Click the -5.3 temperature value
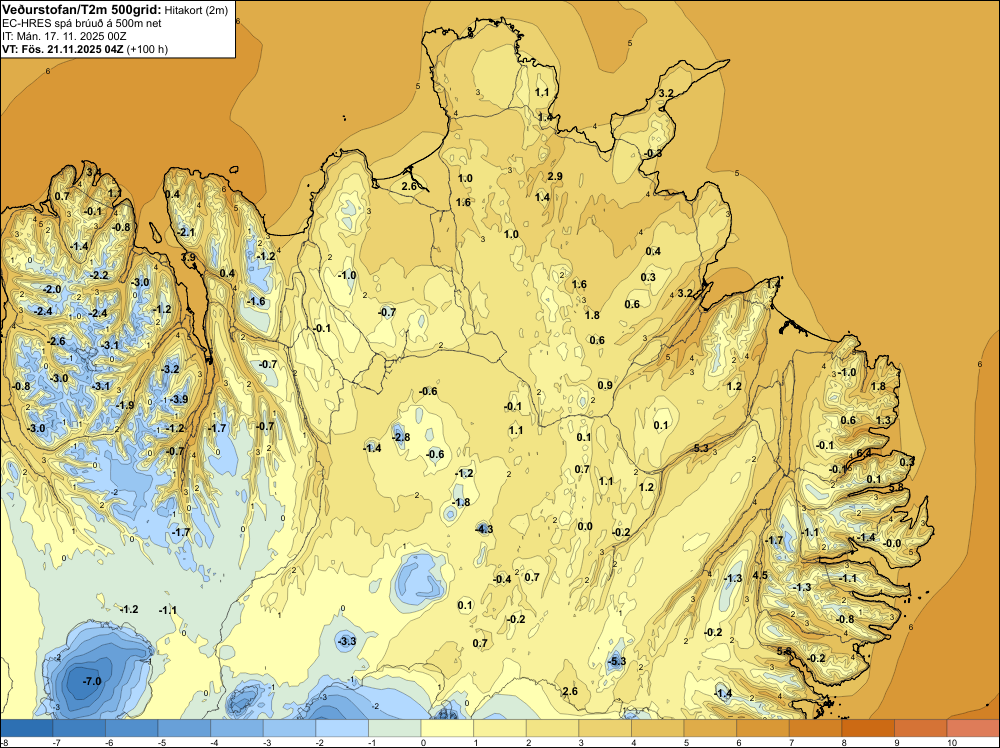 617,661
